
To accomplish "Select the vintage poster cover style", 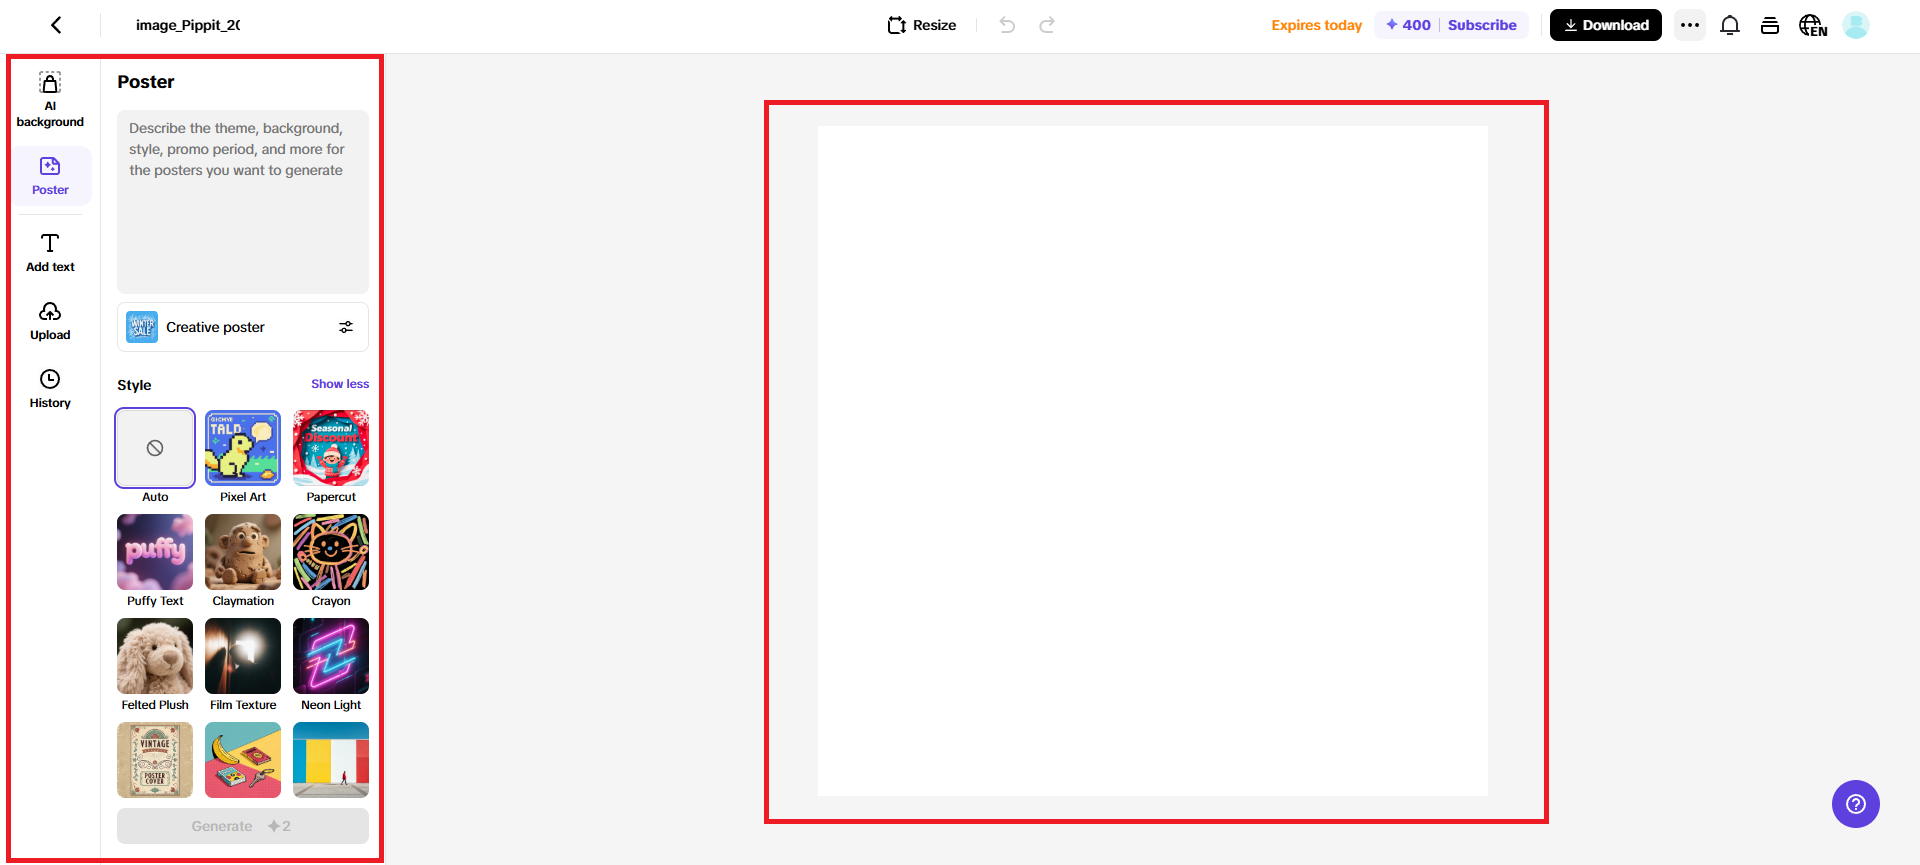I will click(155, 760).
